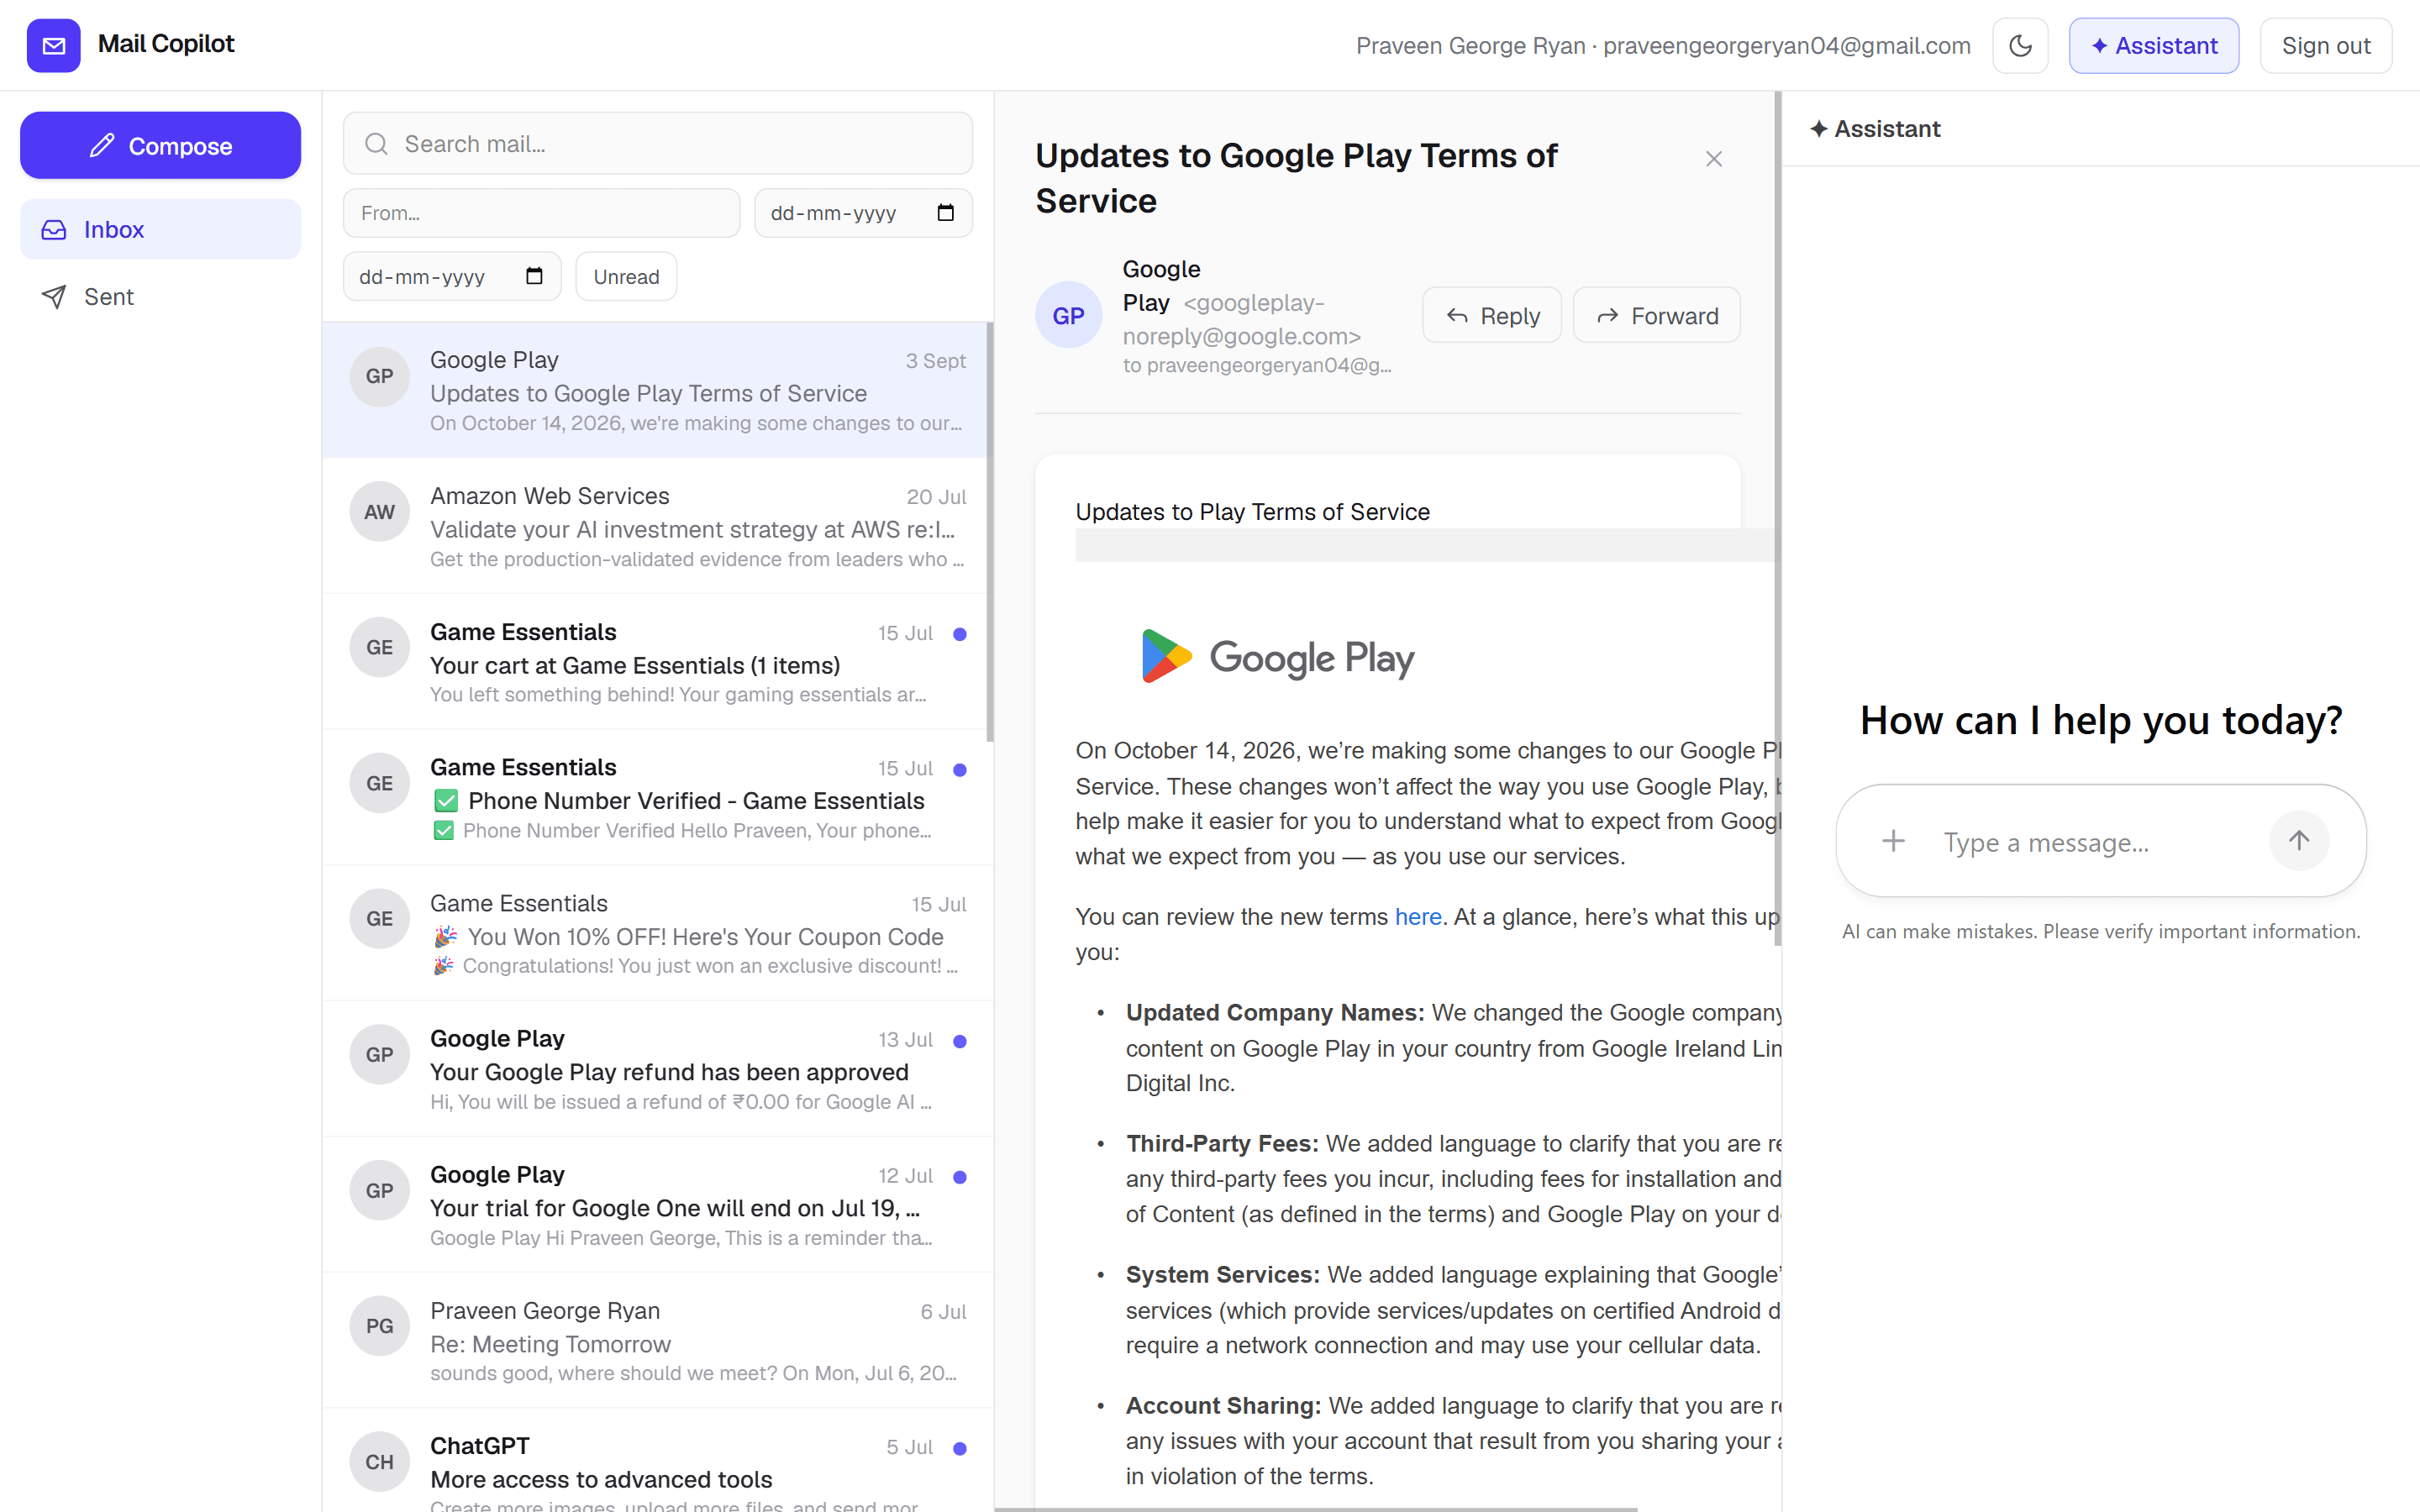Open the 'You Won 10% OFF' email
Image resolution: width=2420 pixels, height=1512 pixels.
(657, 933)
